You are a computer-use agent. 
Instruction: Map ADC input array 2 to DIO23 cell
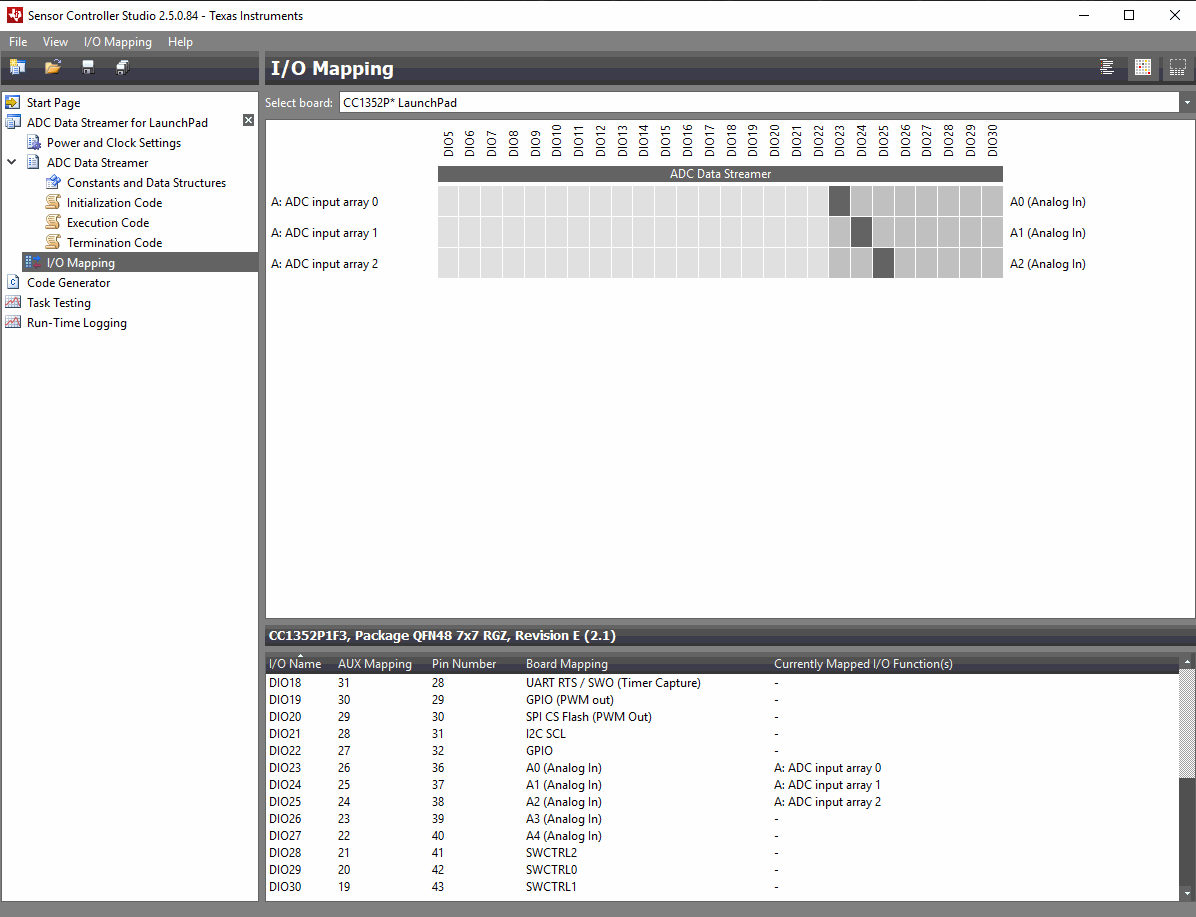(x=839, y=263)
